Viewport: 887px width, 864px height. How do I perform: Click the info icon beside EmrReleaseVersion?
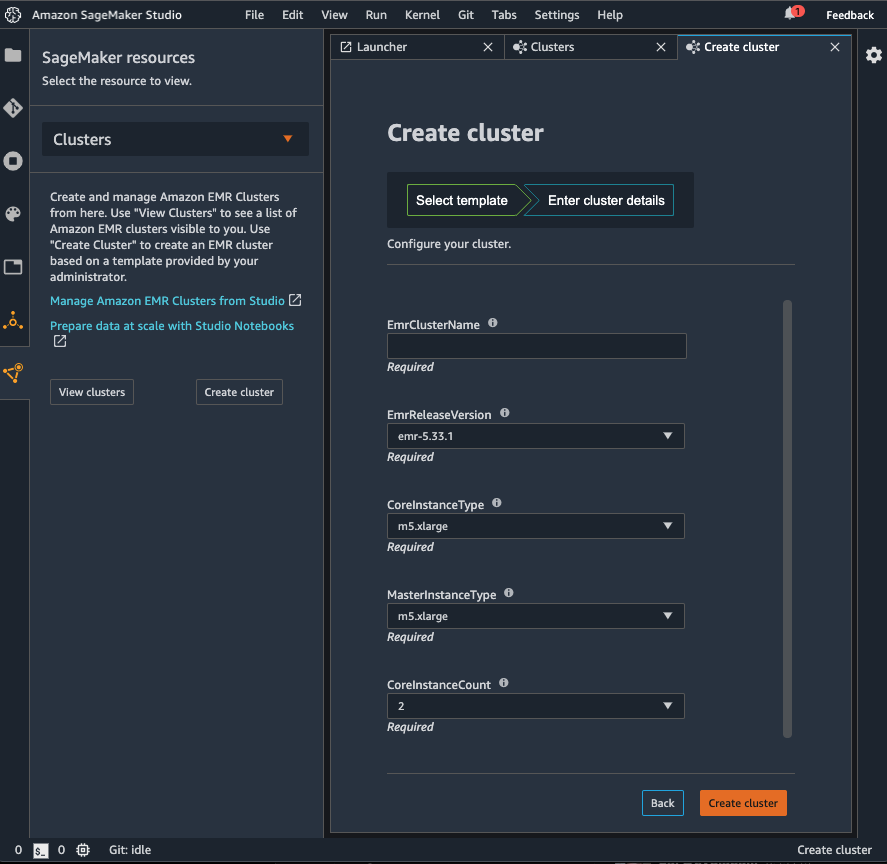[505, 413]
